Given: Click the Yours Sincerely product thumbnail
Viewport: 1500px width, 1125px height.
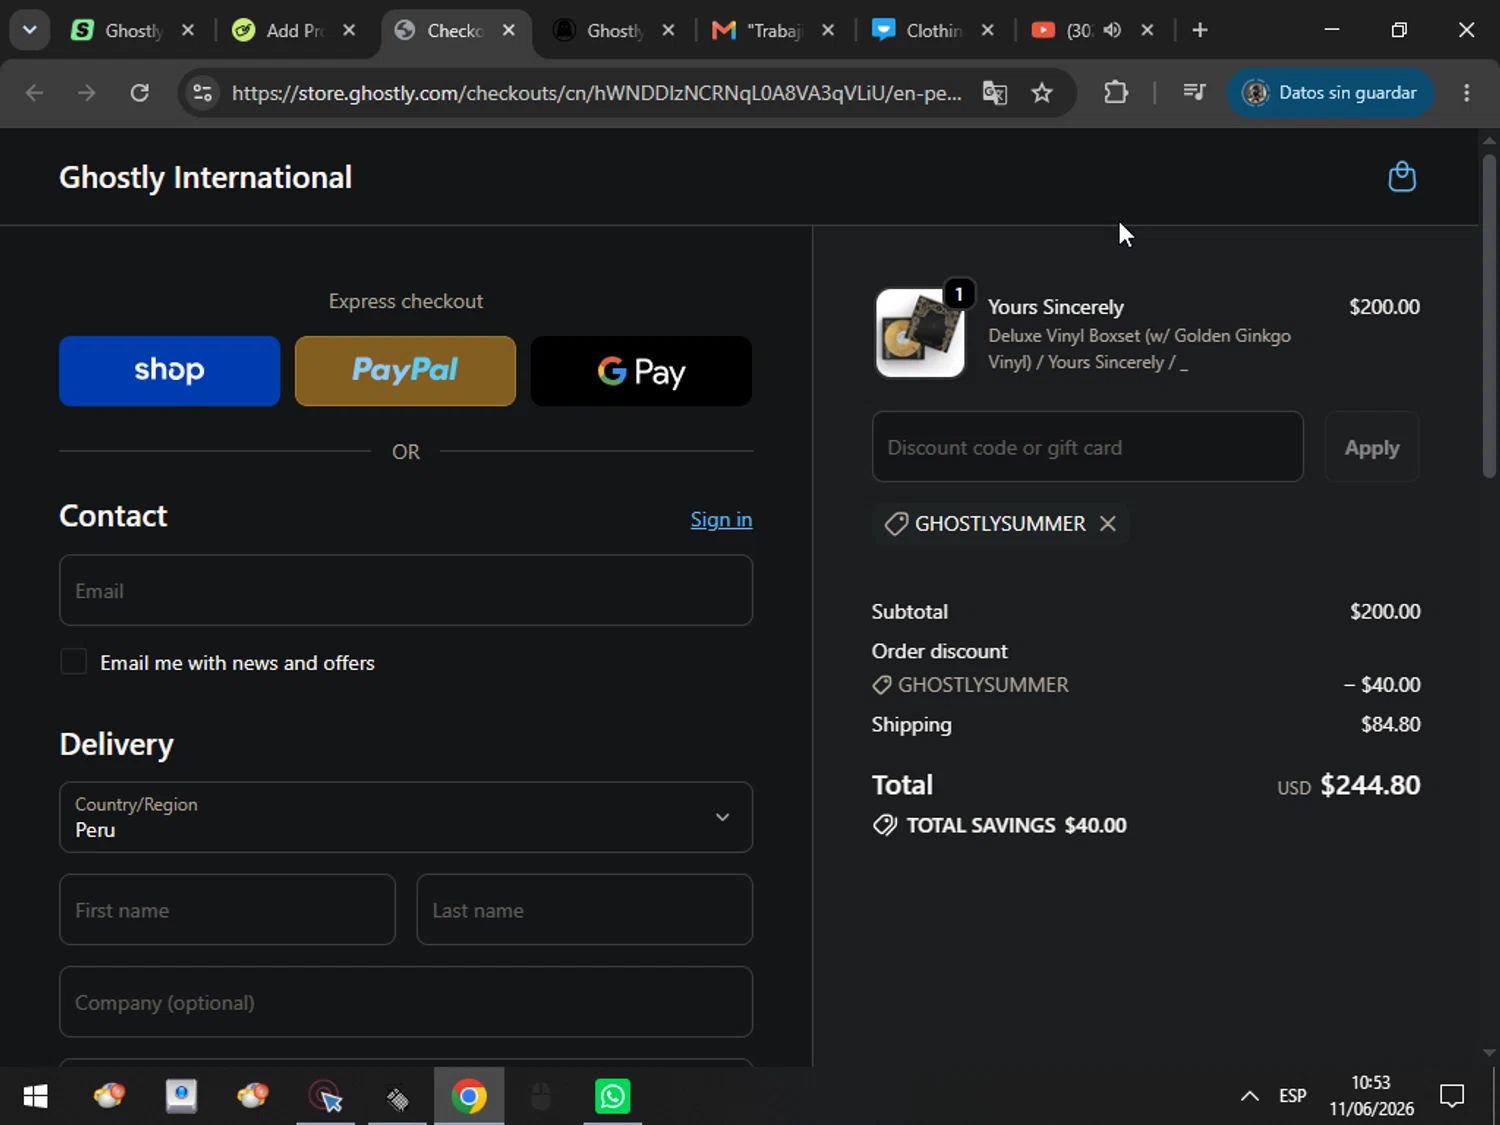Looking at the screenshot, I should [x=920, y=334].
